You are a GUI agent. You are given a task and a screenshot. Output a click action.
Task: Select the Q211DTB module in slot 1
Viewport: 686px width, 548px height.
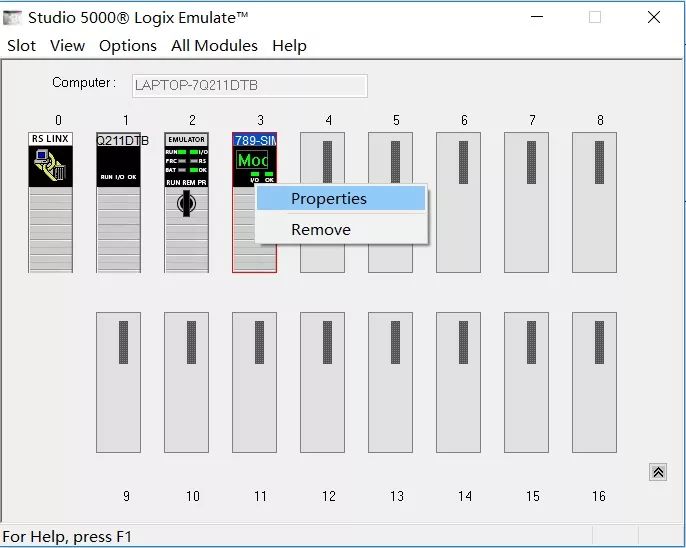coord(119,202)
